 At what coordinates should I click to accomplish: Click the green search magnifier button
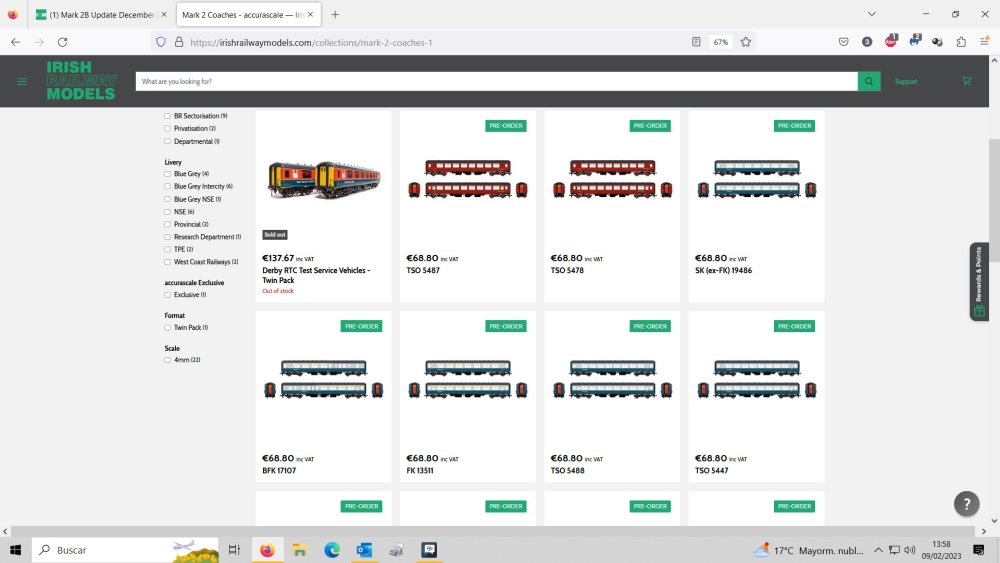tap(869, 82)
